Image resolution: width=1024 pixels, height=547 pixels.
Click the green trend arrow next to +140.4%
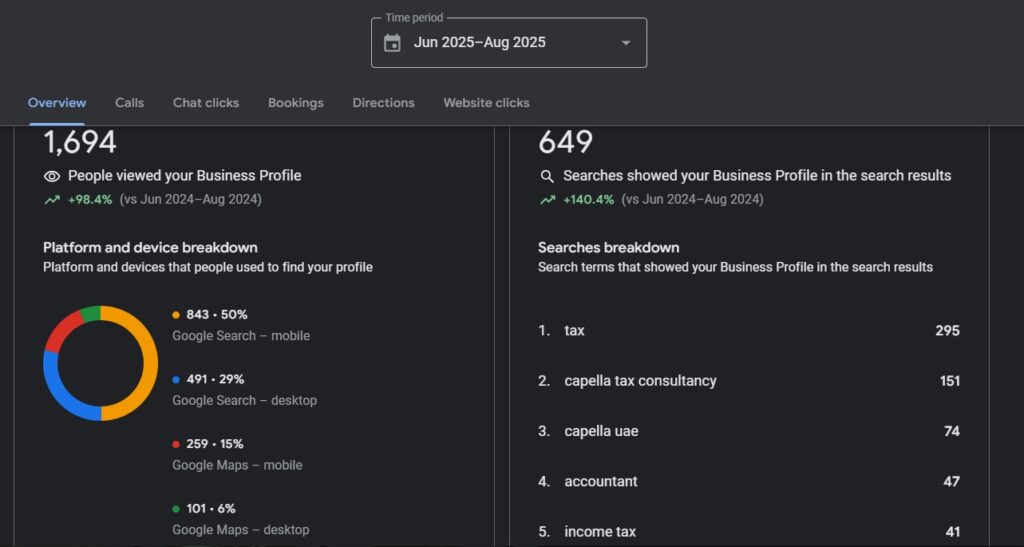547,200
